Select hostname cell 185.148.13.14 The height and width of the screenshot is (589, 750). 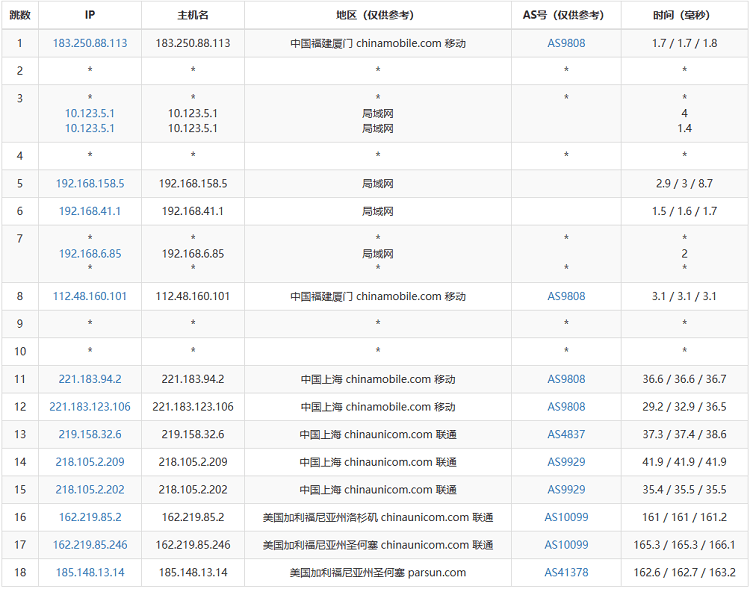click(x=193, y=572)
